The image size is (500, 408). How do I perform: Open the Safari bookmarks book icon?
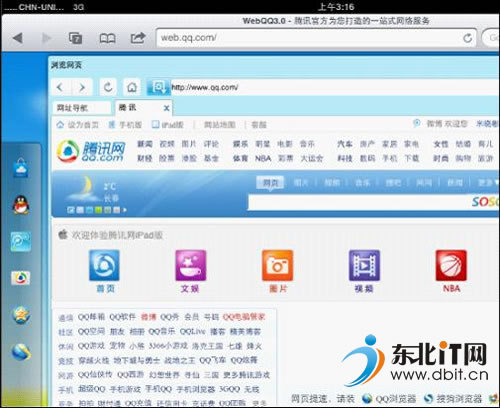point(107,38)
